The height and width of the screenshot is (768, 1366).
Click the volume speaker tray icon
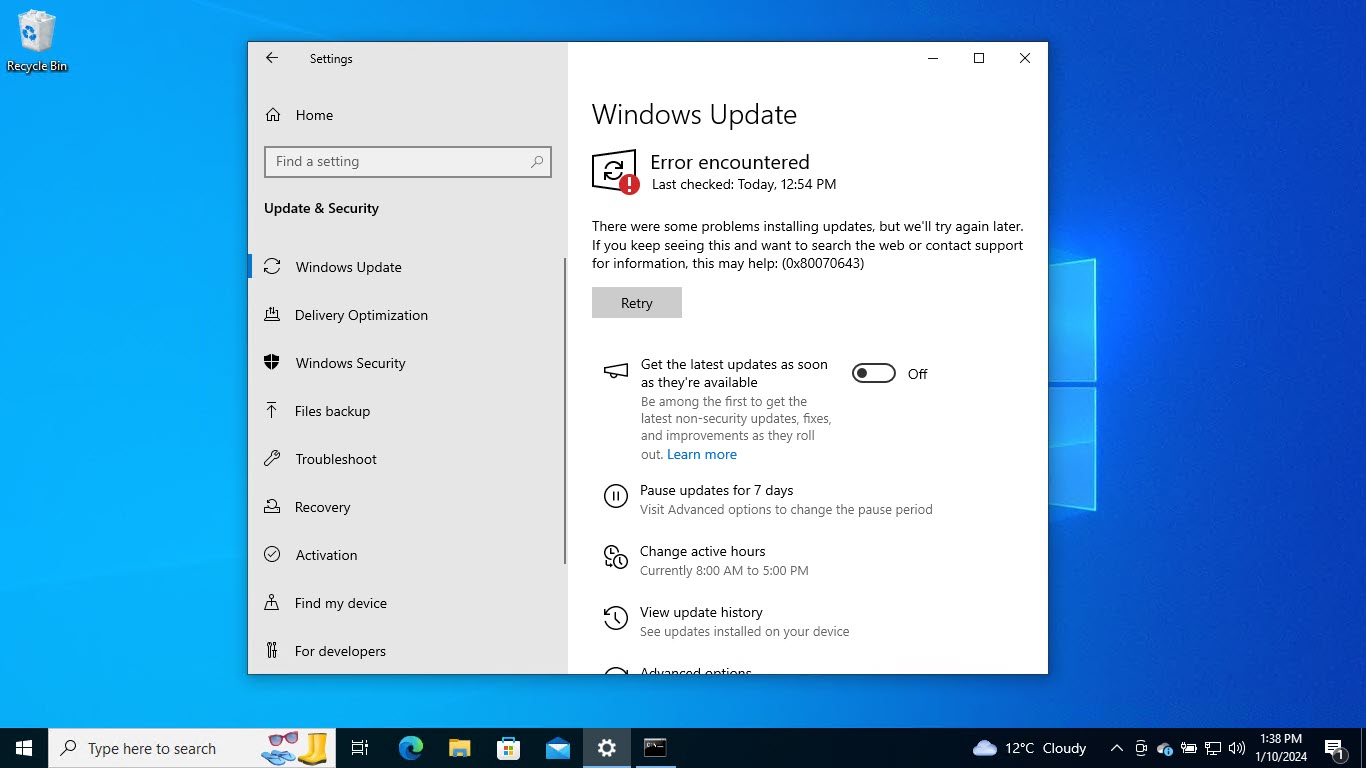coord(1237,748)
